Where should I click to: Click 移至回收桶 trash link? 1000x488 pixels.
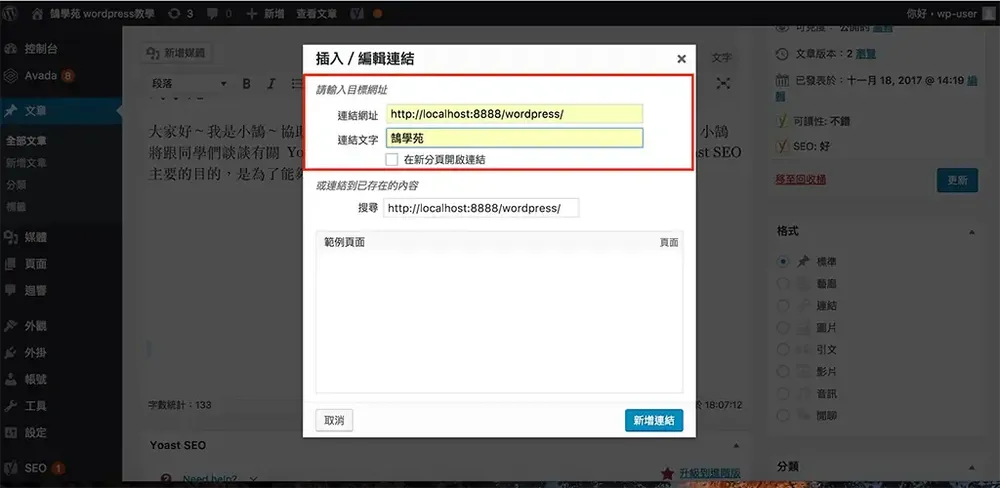point(800,179)
